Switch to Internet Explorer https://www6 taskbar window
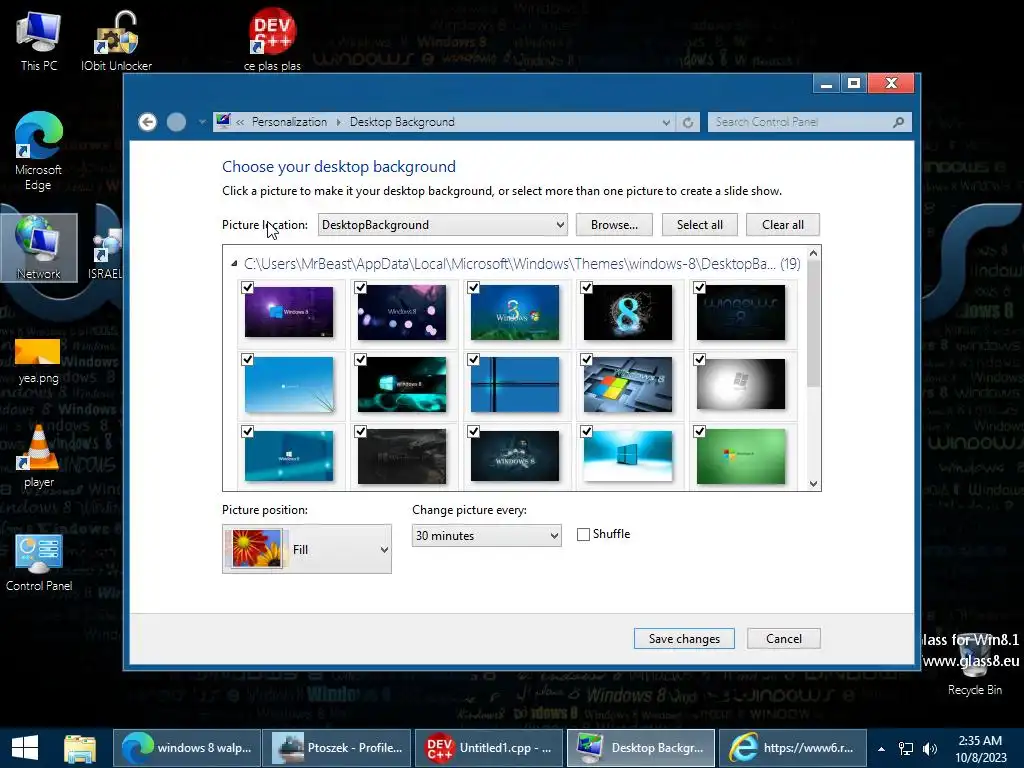Screen dimensions: 1024x768 (792, 748)
